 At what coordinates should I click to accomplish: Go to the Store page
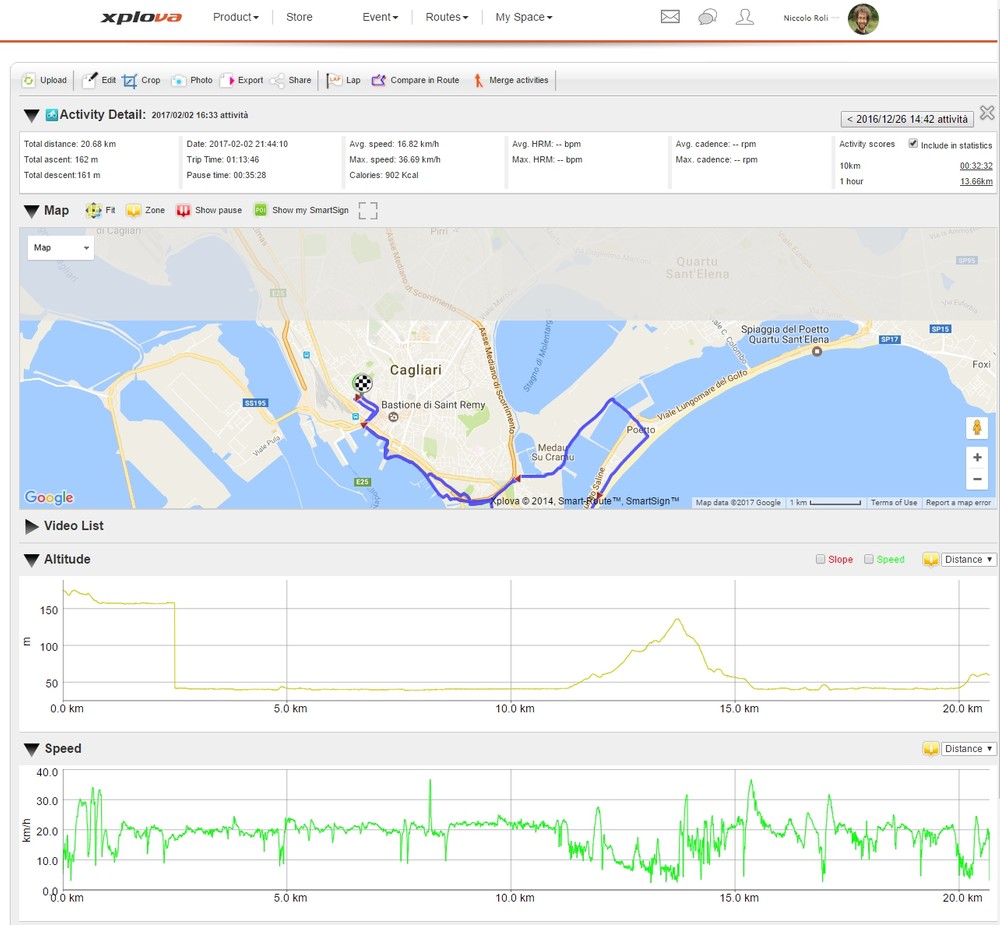tap(299, 17)
